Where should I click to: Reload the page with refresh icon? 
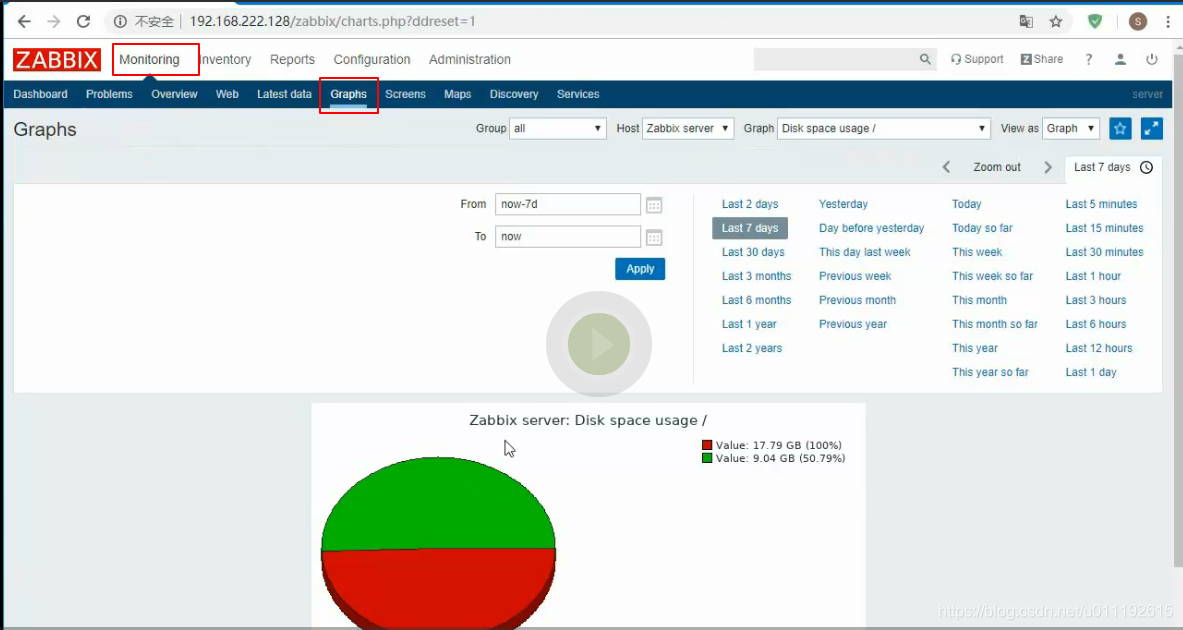pos(84,21)
